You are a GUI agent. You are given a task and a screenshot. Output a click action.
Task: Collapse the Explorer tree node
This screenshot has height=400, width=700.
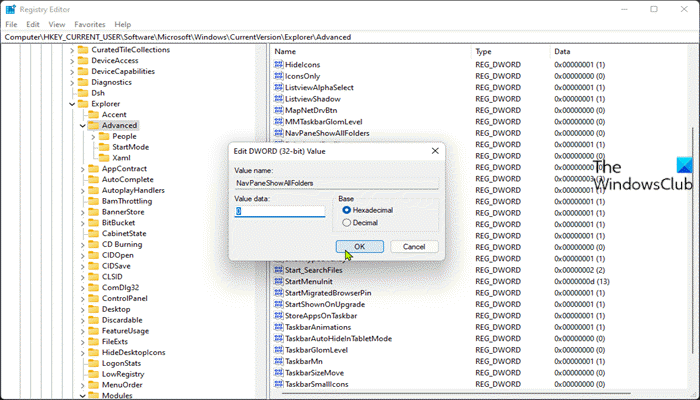pos(72,104)
